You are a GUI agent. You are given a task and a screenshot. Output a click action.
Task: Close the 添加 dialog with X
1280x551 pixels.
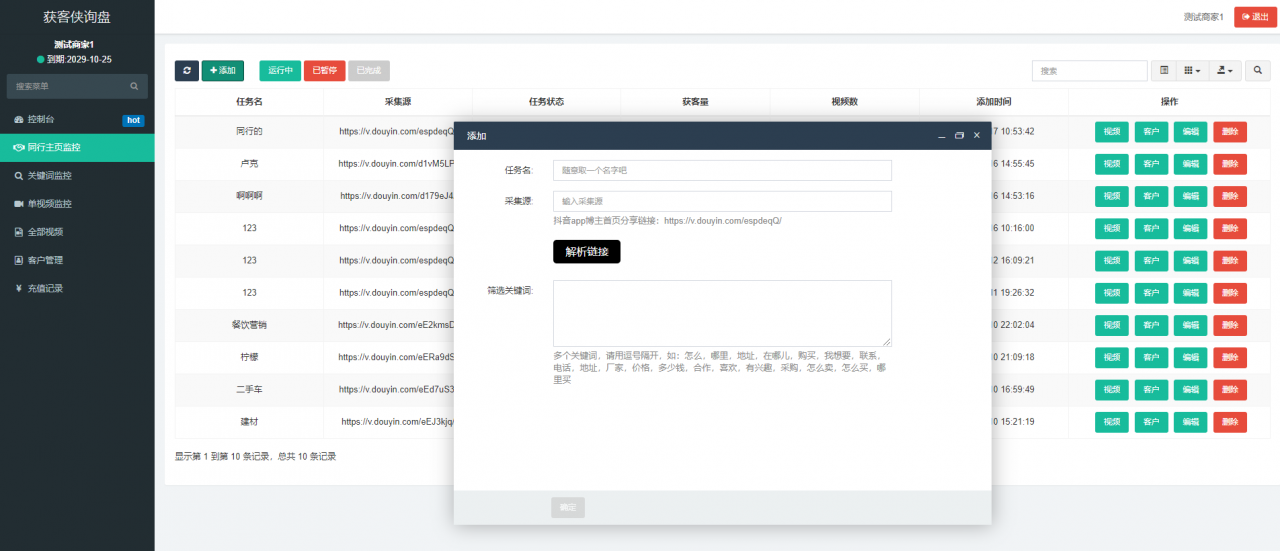(x=977, y=135)
